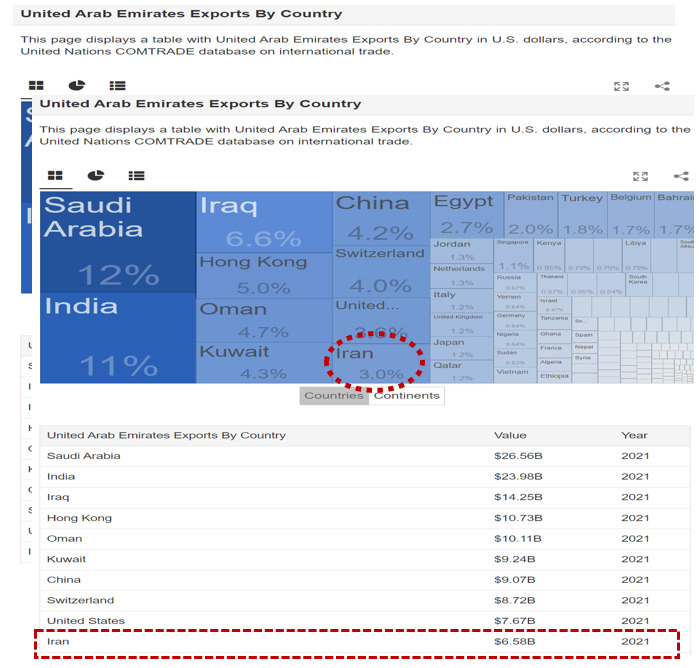Image resolution: width=699 pixels, height=668 pixels.
Task: Click list view icon in back page
Action: click(x=118, y=86)
